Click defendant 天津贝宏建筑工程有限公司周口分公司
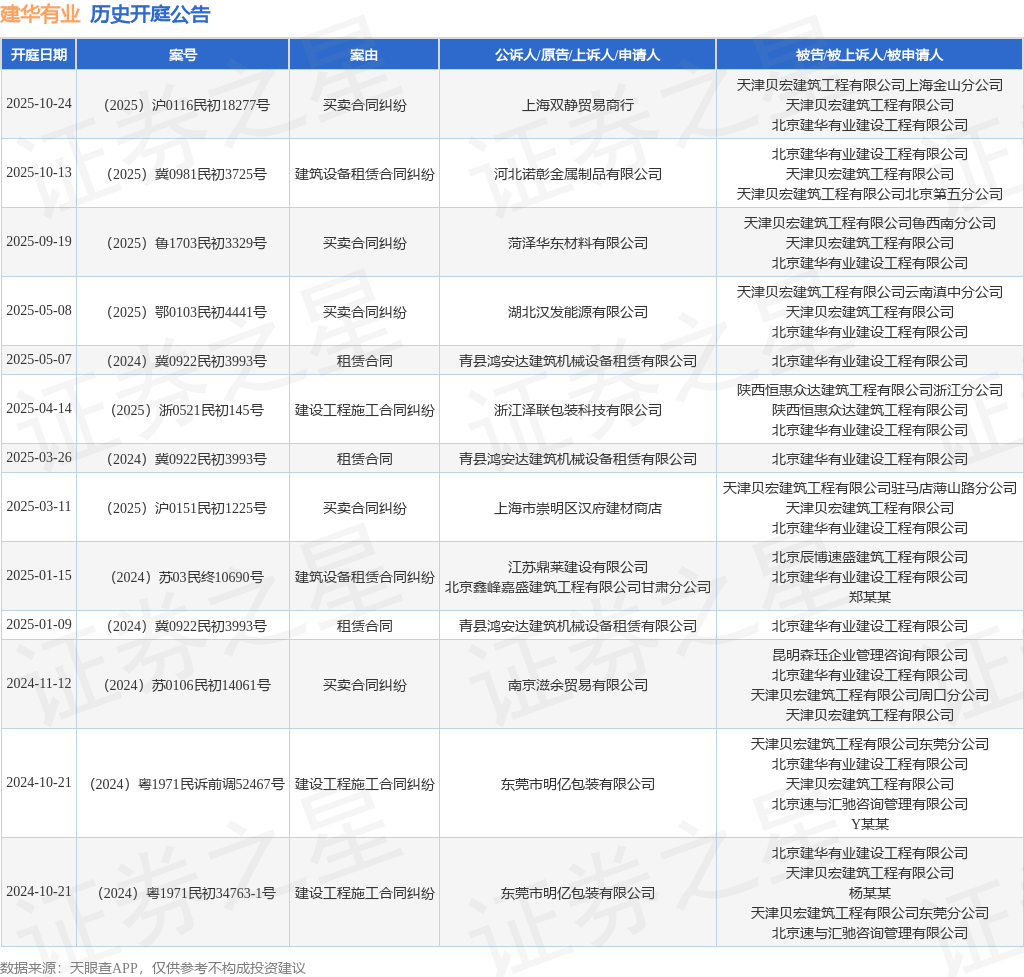 pos(869,695)
